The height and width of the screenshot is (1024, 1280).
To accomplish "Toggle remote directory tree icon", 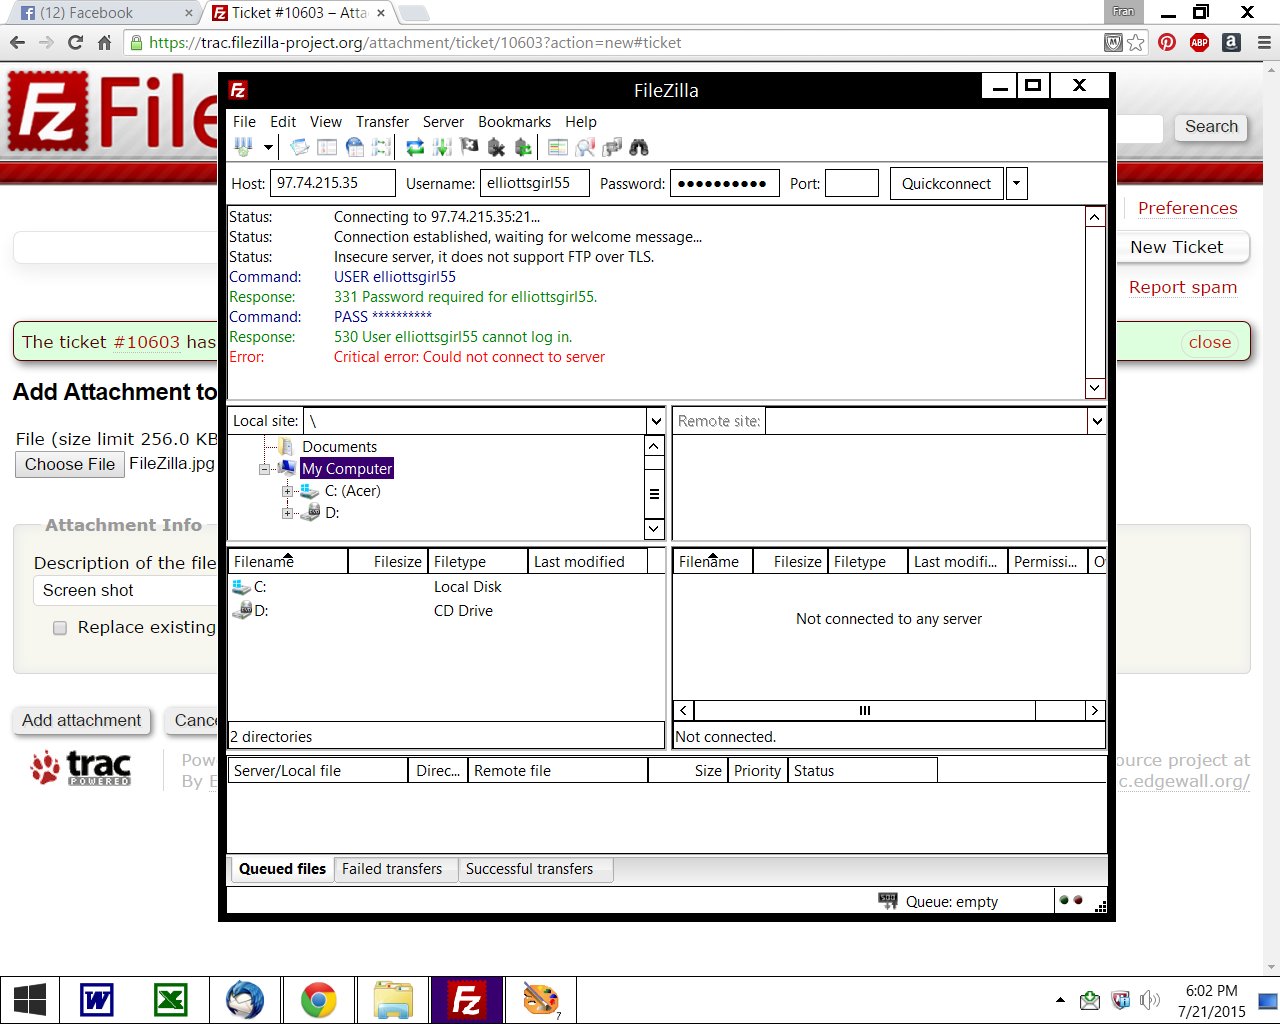I will click(354, 147).
